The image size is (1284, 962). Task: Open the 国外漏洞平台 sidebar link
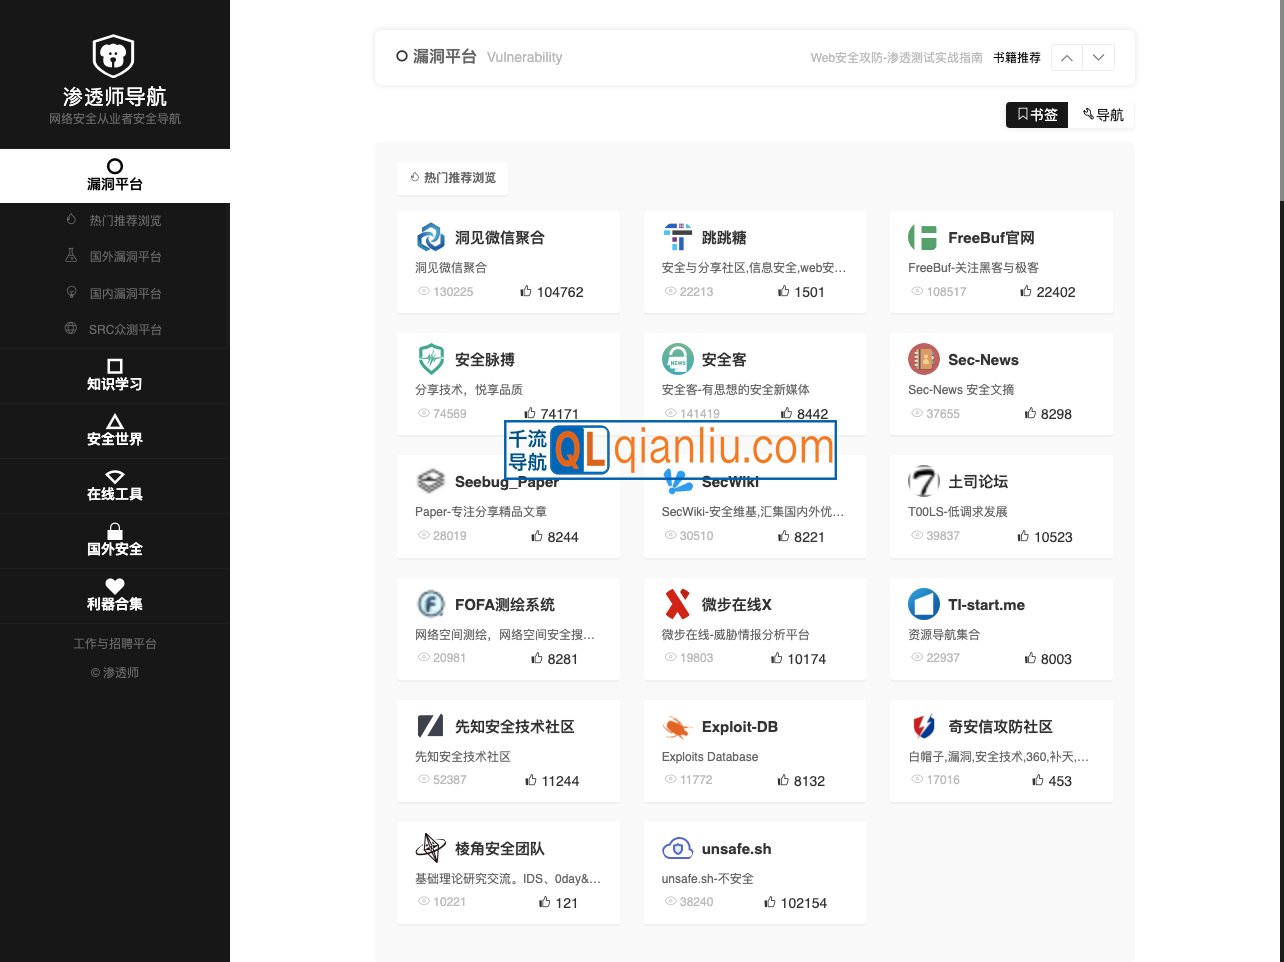[x=124, y=257]
